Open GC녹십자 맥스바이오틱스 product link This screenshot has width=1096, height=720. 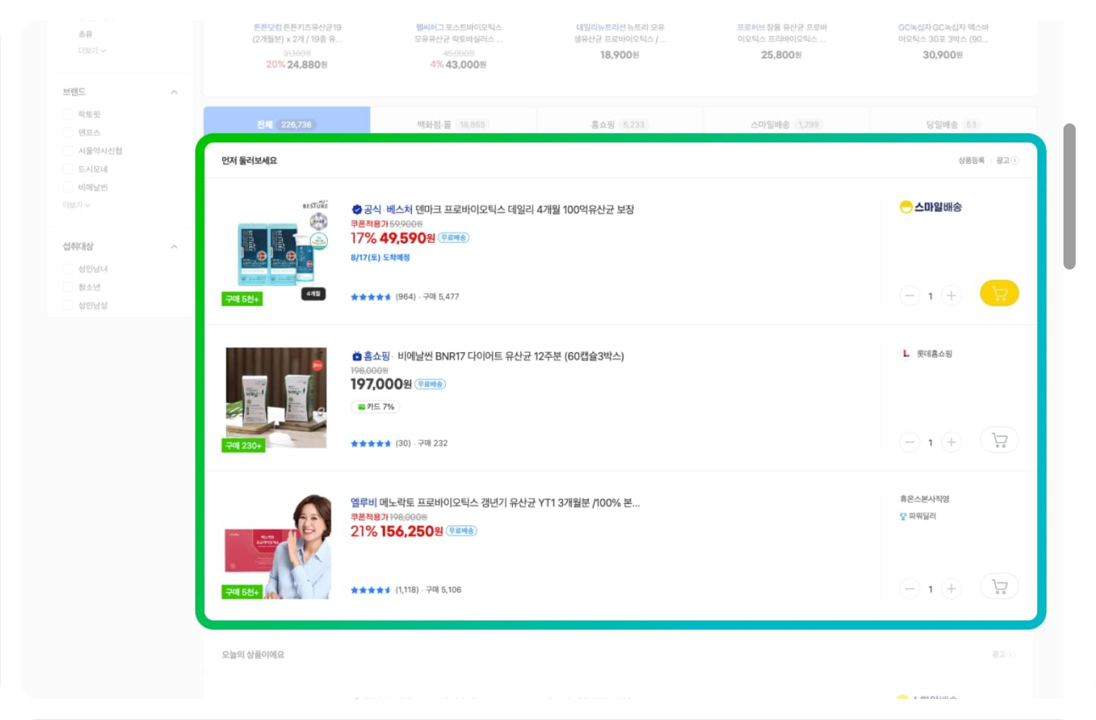coord(943,33)
